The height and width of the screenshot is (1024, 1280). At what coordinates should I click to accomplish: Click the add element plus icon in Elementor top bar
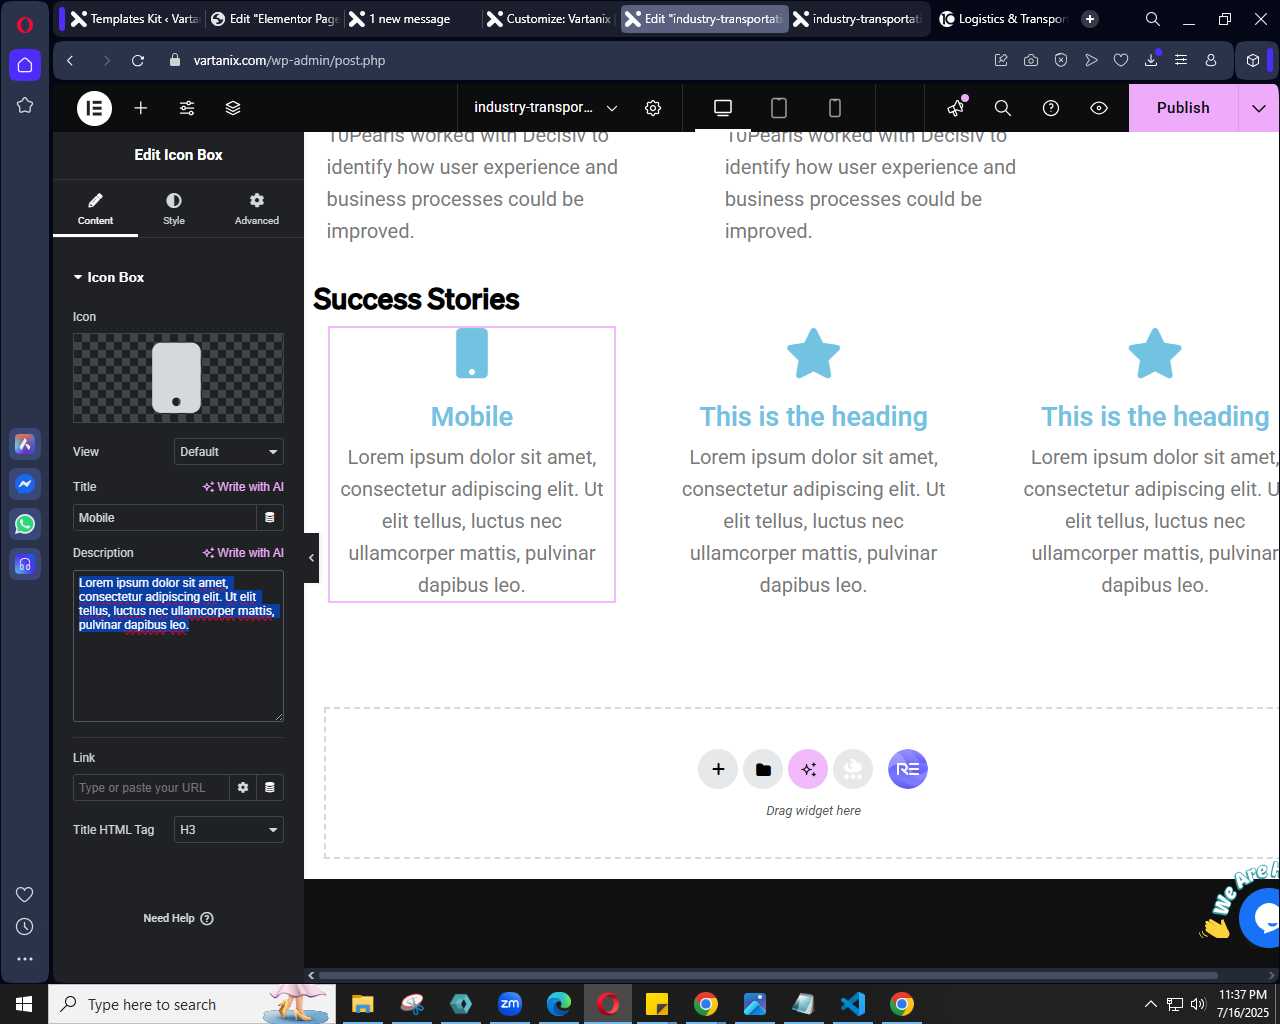coord(141,108)
